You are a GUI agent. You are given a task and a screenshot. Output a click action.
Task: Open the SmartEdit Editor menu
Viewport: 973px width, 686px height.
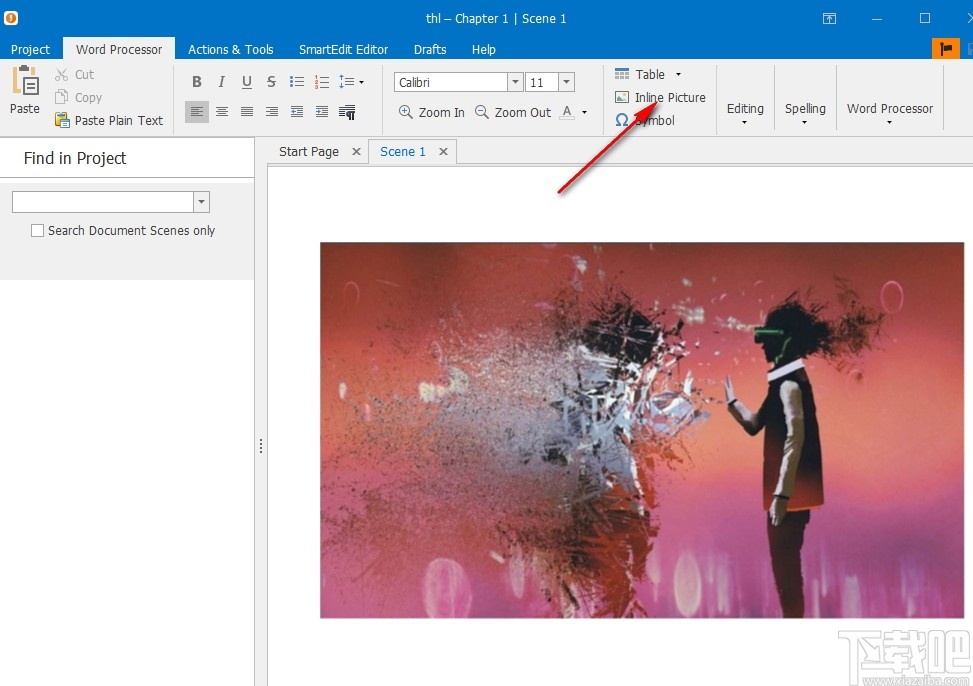click(343, 49)
